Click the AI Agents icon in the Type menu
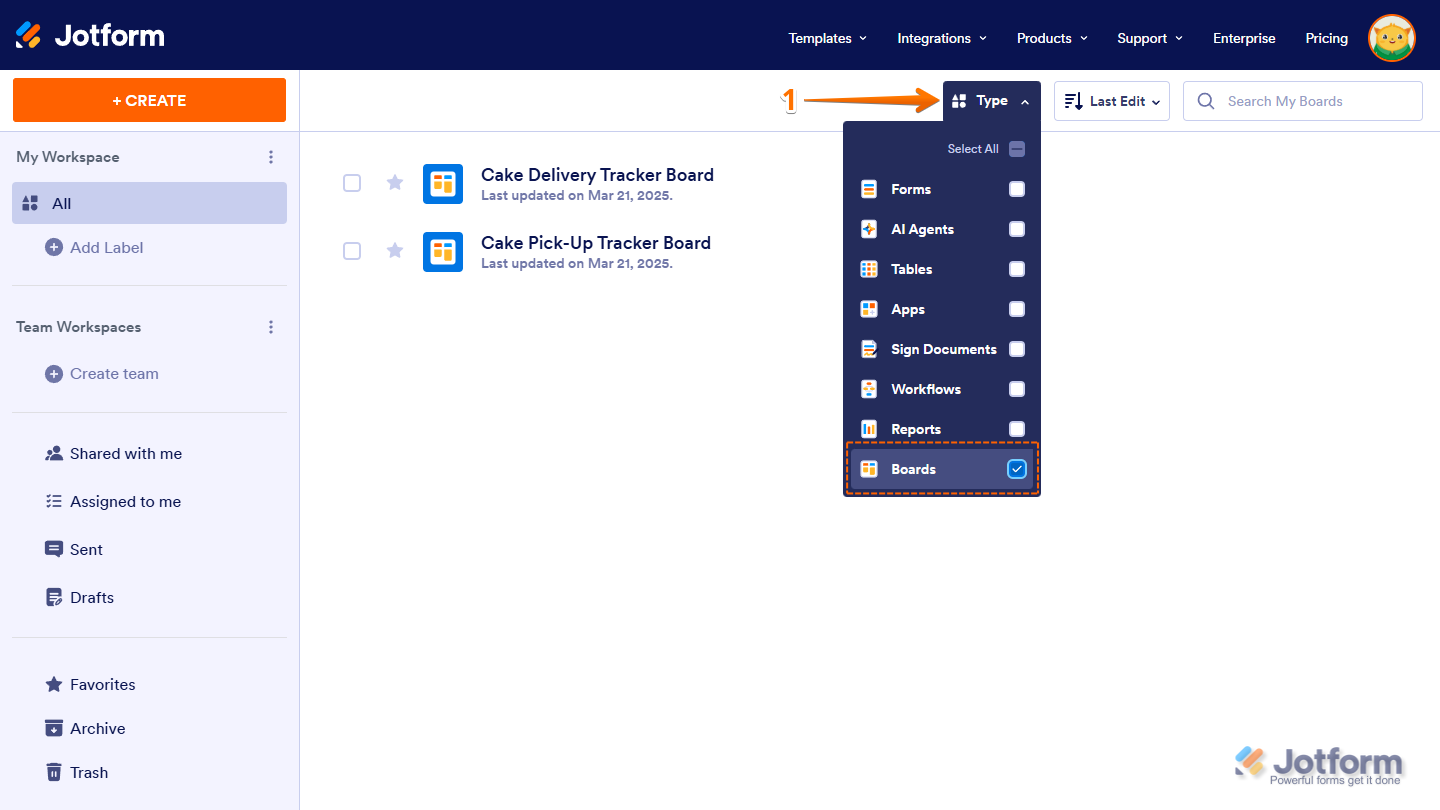Screen dimensions: 1440x810 (868, 229)
